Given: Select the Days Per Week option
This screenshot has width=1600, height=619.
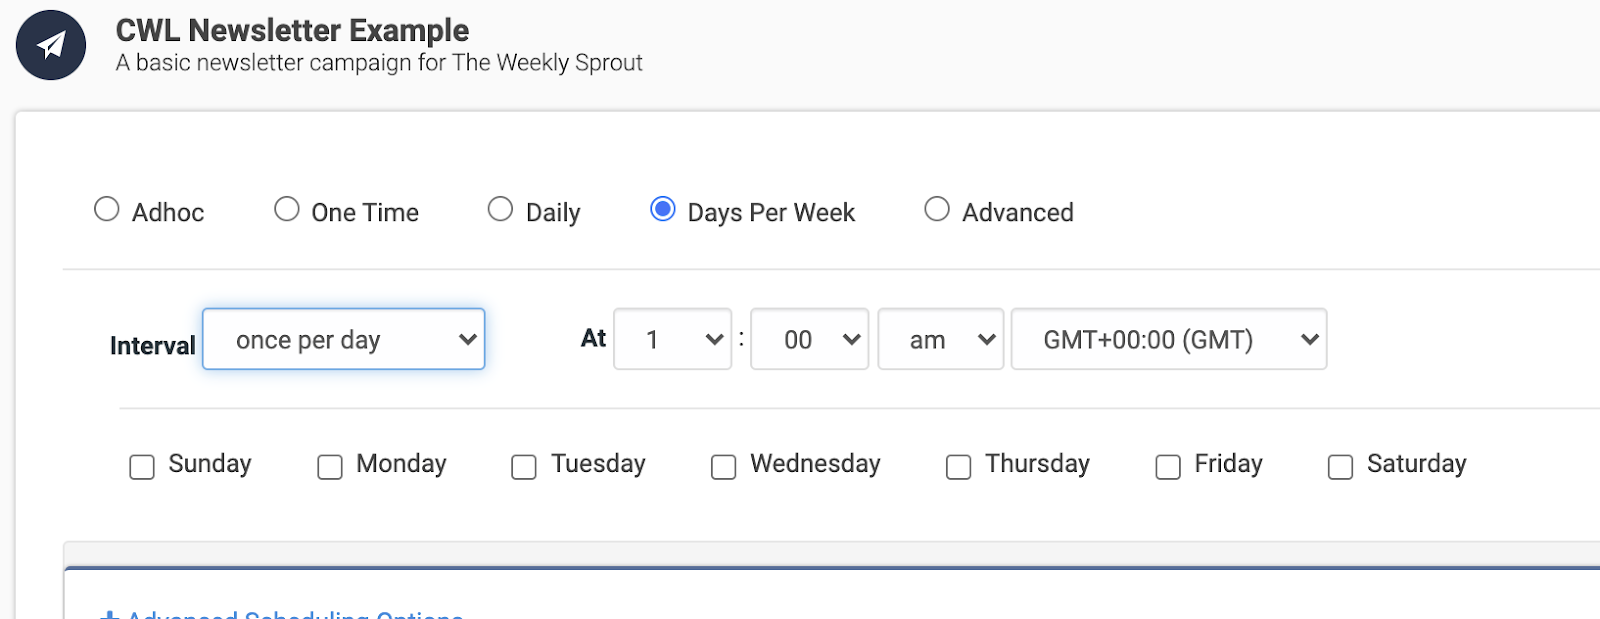Looking at the screenshot, I should click(662, 209).
